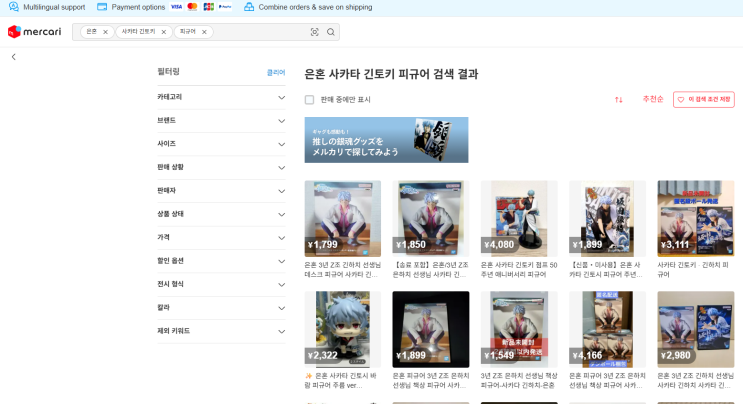
Task: Open ¥1,549 figure listing thumbnail
Action: tap(519, 329)
